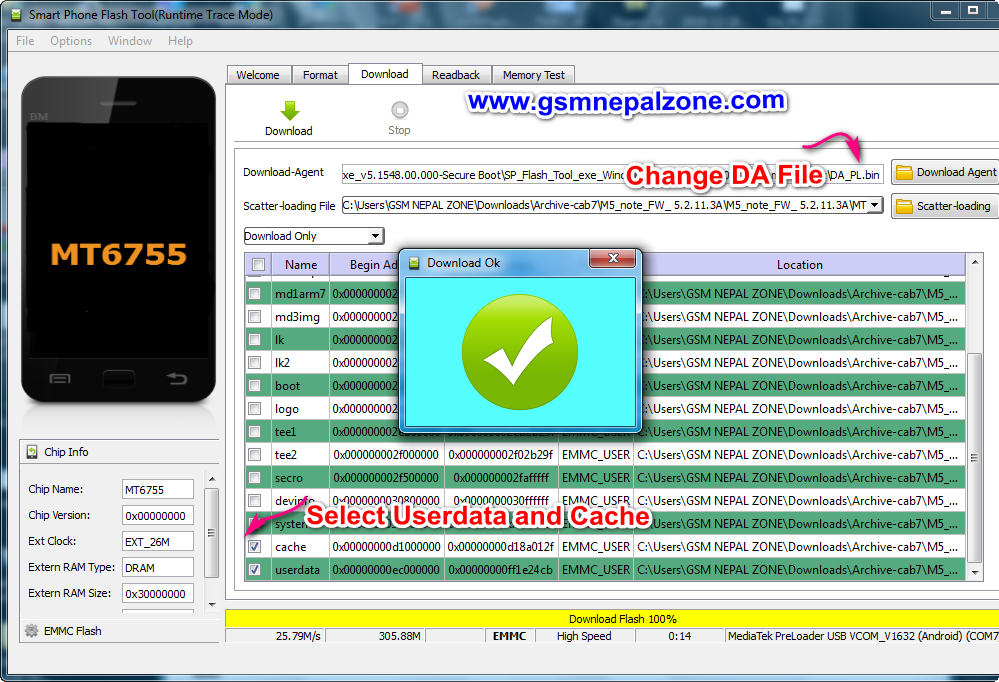Click the Location column header
Image resolution: width=999 pixels, height=682 pixels.
(800, 265)
